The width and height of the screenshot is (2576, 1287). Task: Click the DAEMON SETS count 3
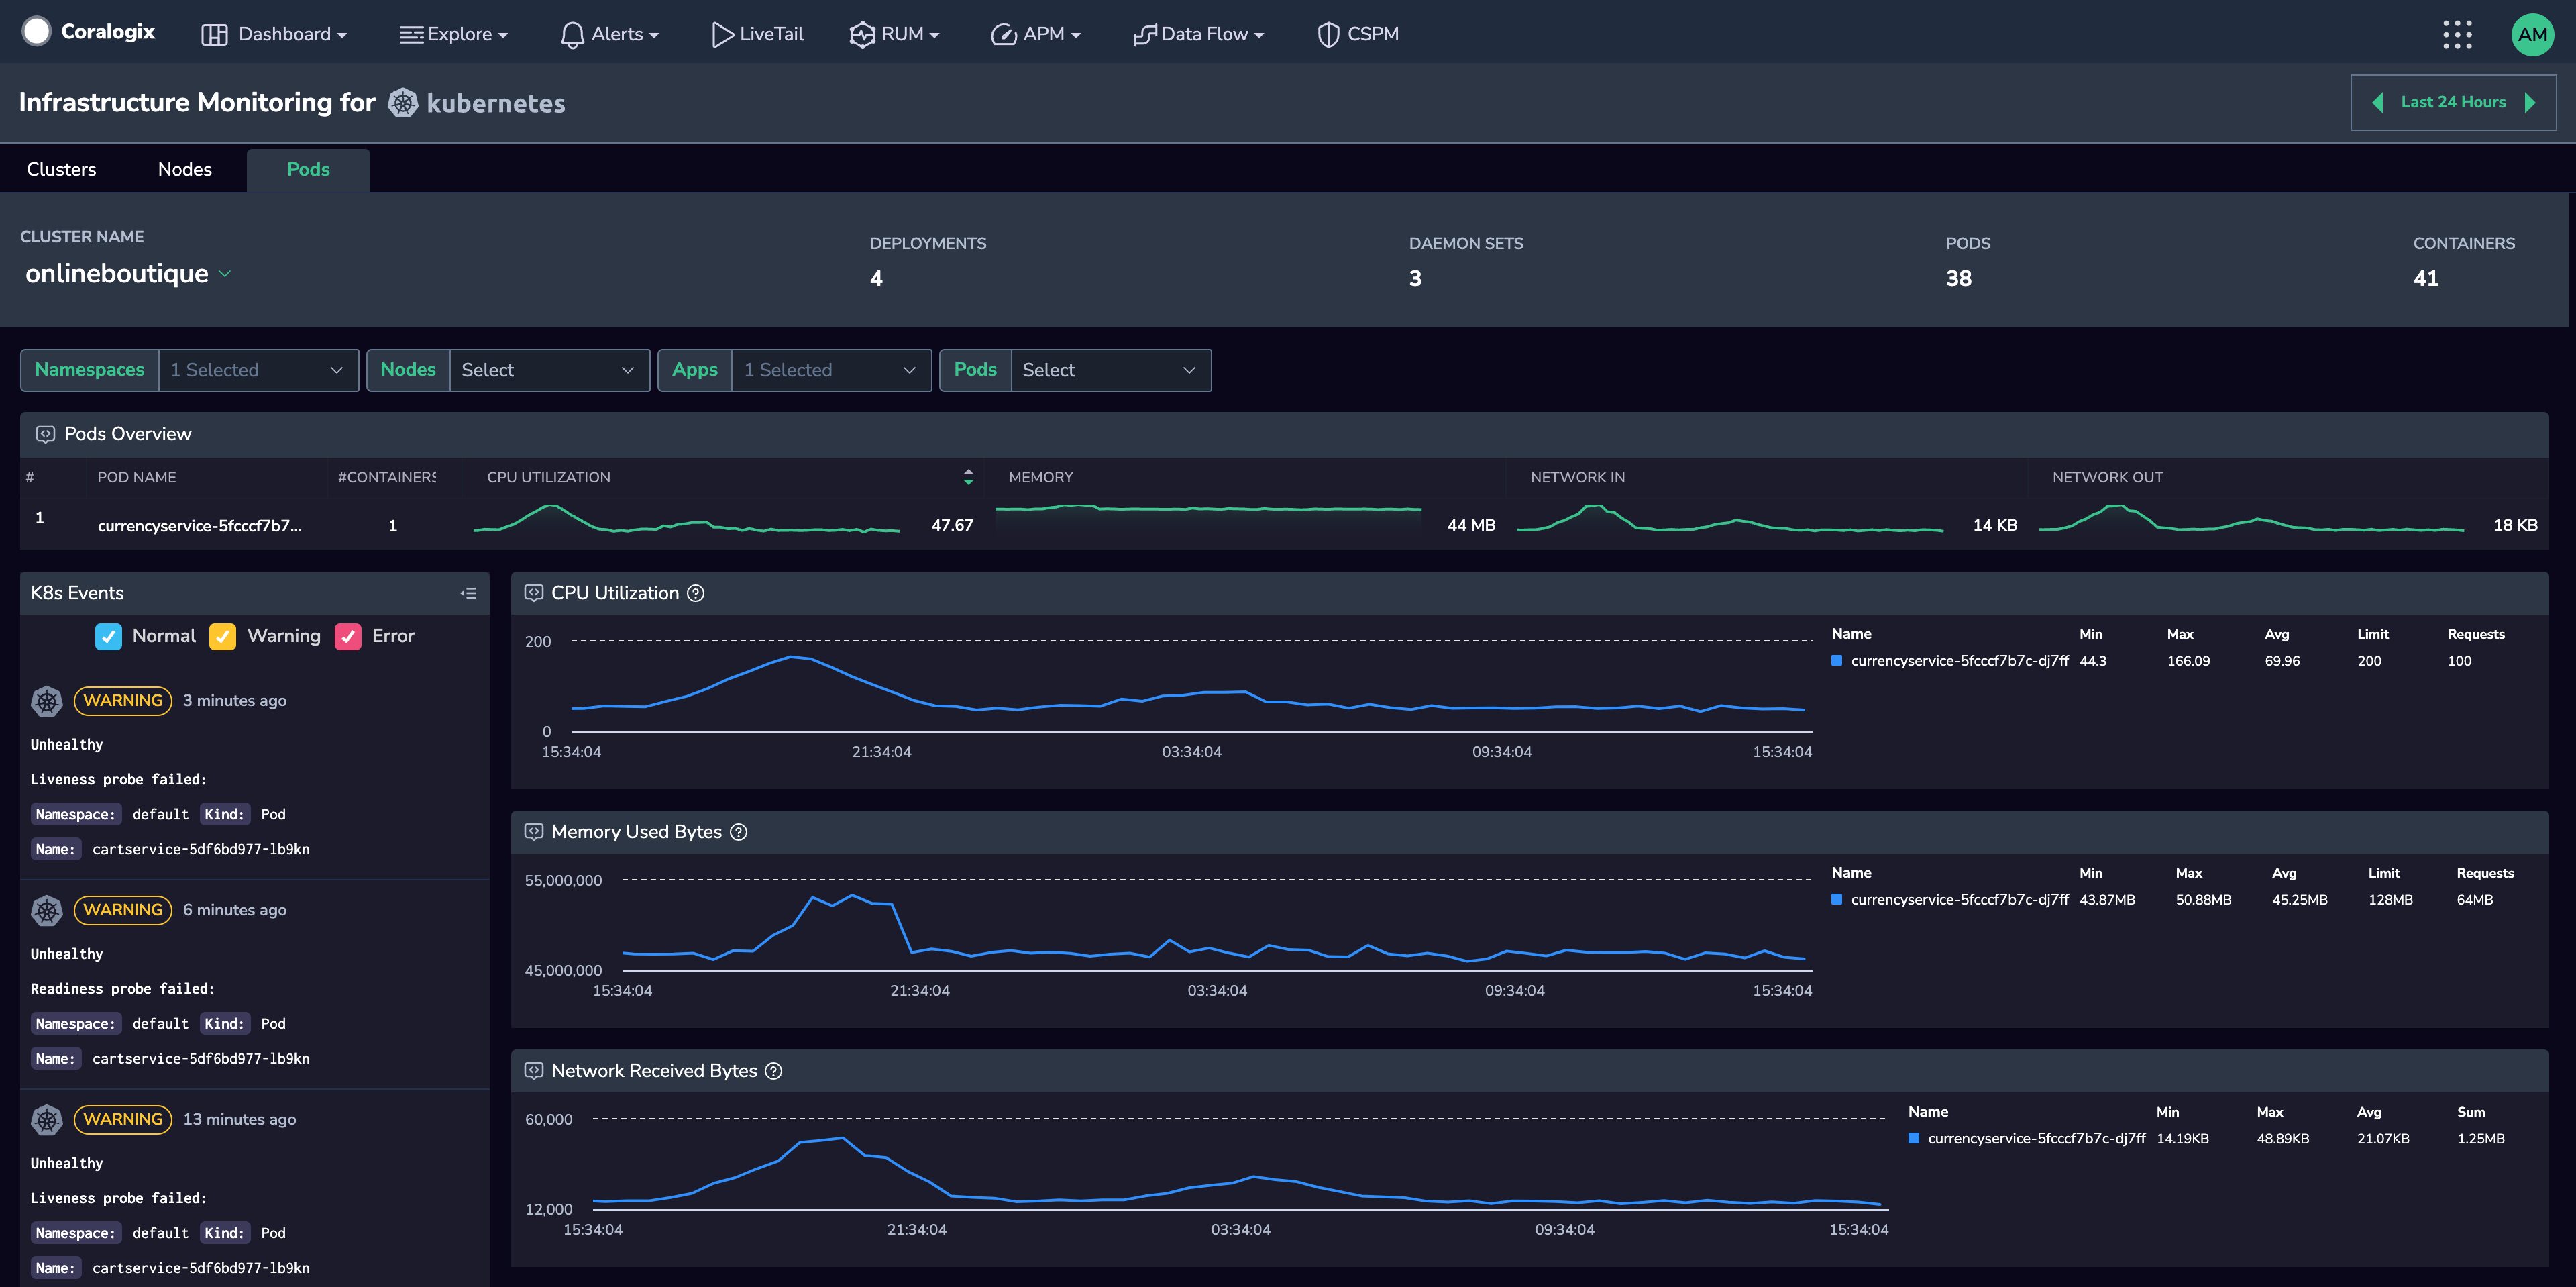1415,279
